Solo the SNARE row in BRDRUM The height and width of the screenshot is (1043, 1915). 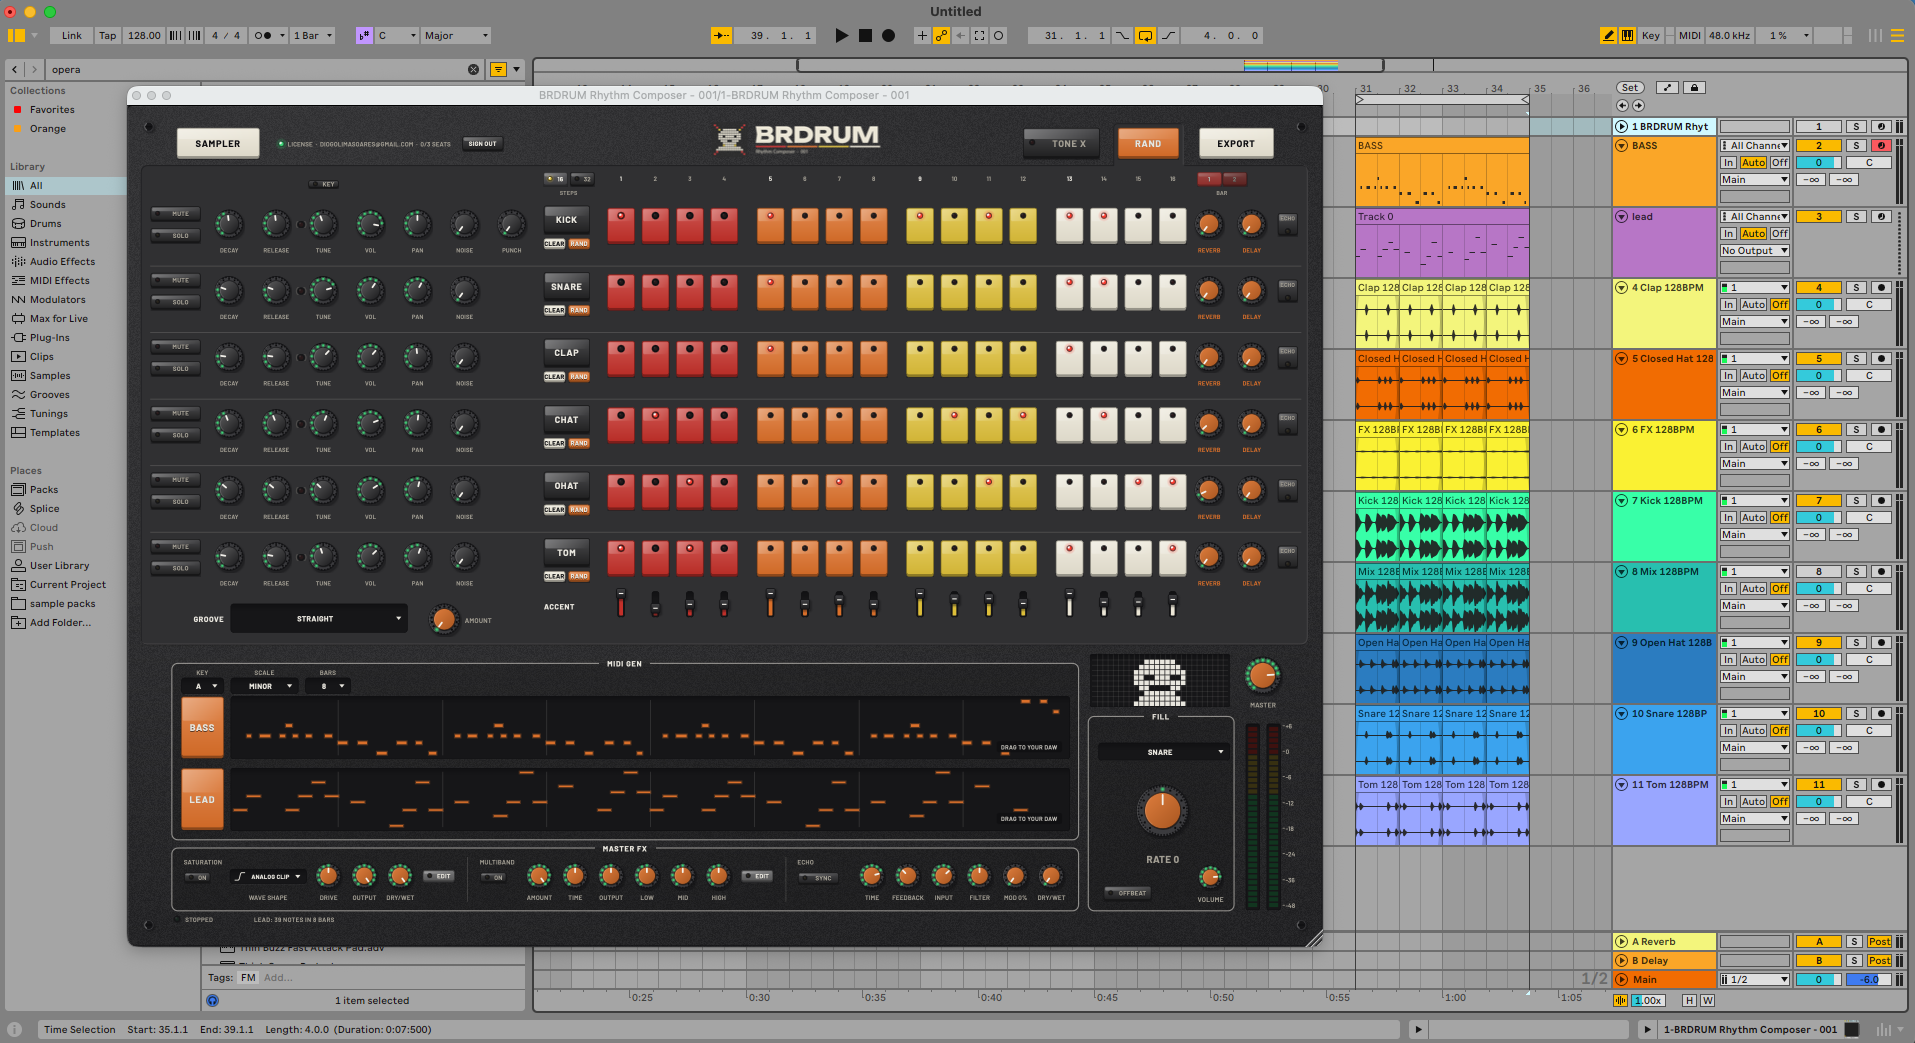(x=176, y=302)
